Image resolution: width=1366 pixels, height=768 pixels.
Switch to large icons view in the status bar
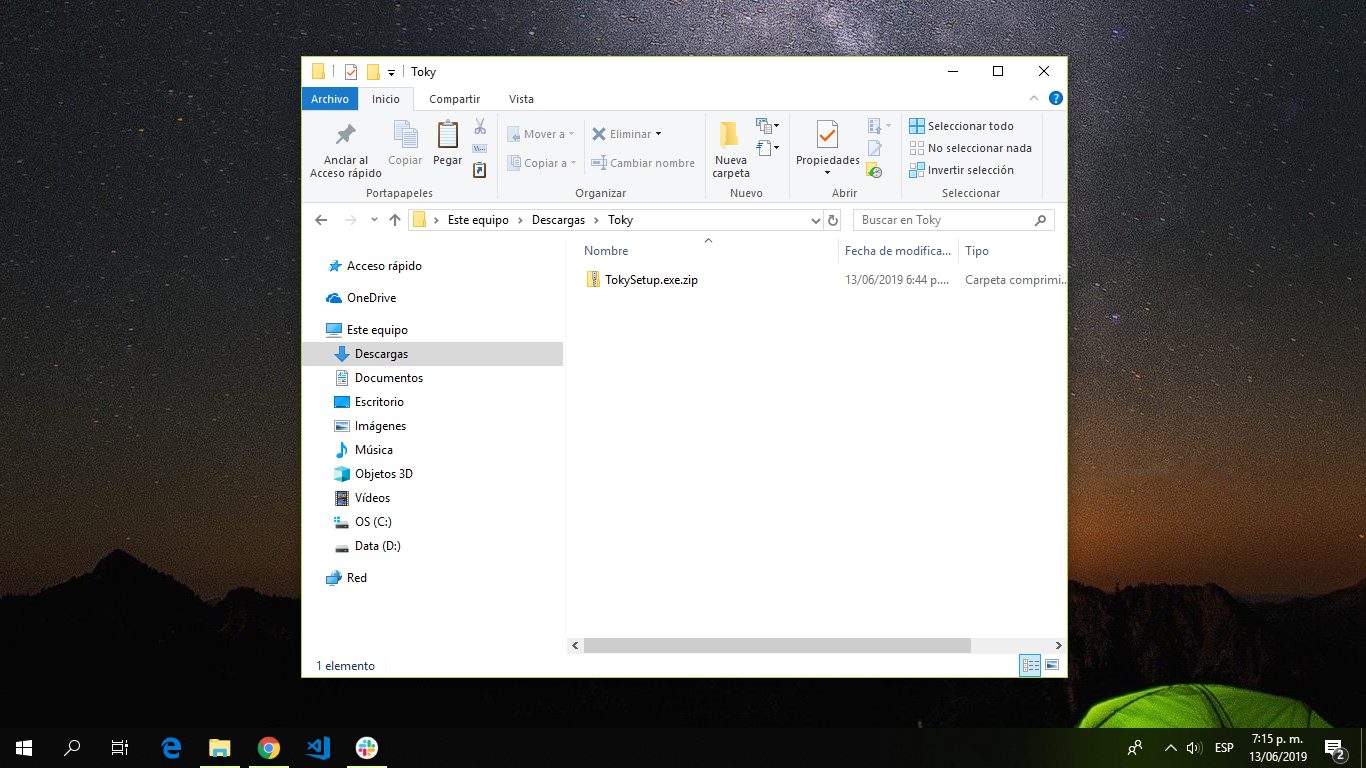pos(1052,665)
